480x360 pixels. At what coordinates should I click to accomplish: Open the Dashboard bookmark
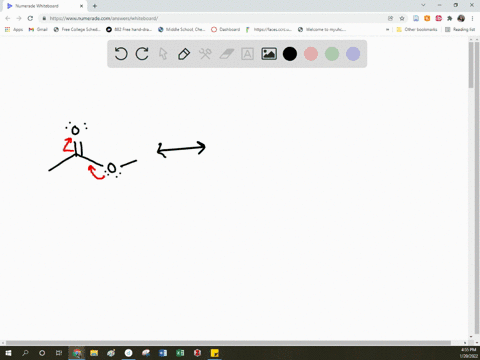point(226,29)
